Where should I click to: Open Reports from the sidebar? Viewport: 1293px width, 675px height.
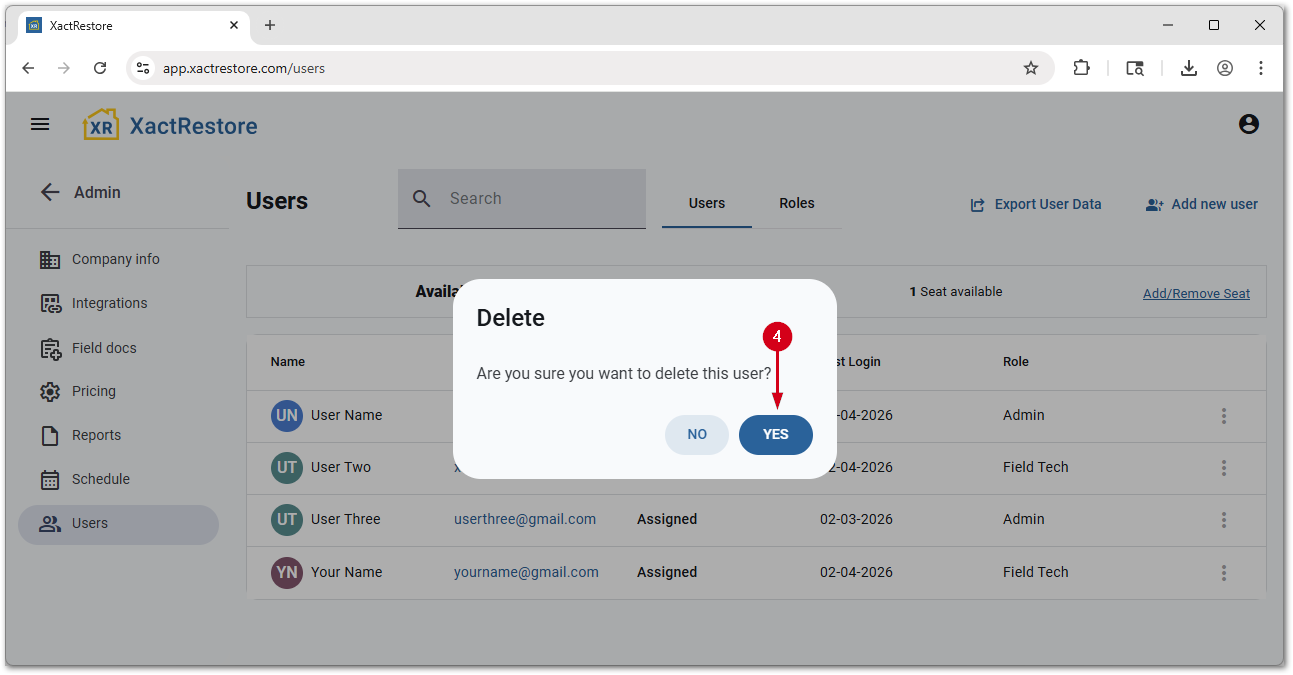pos(96,435)
